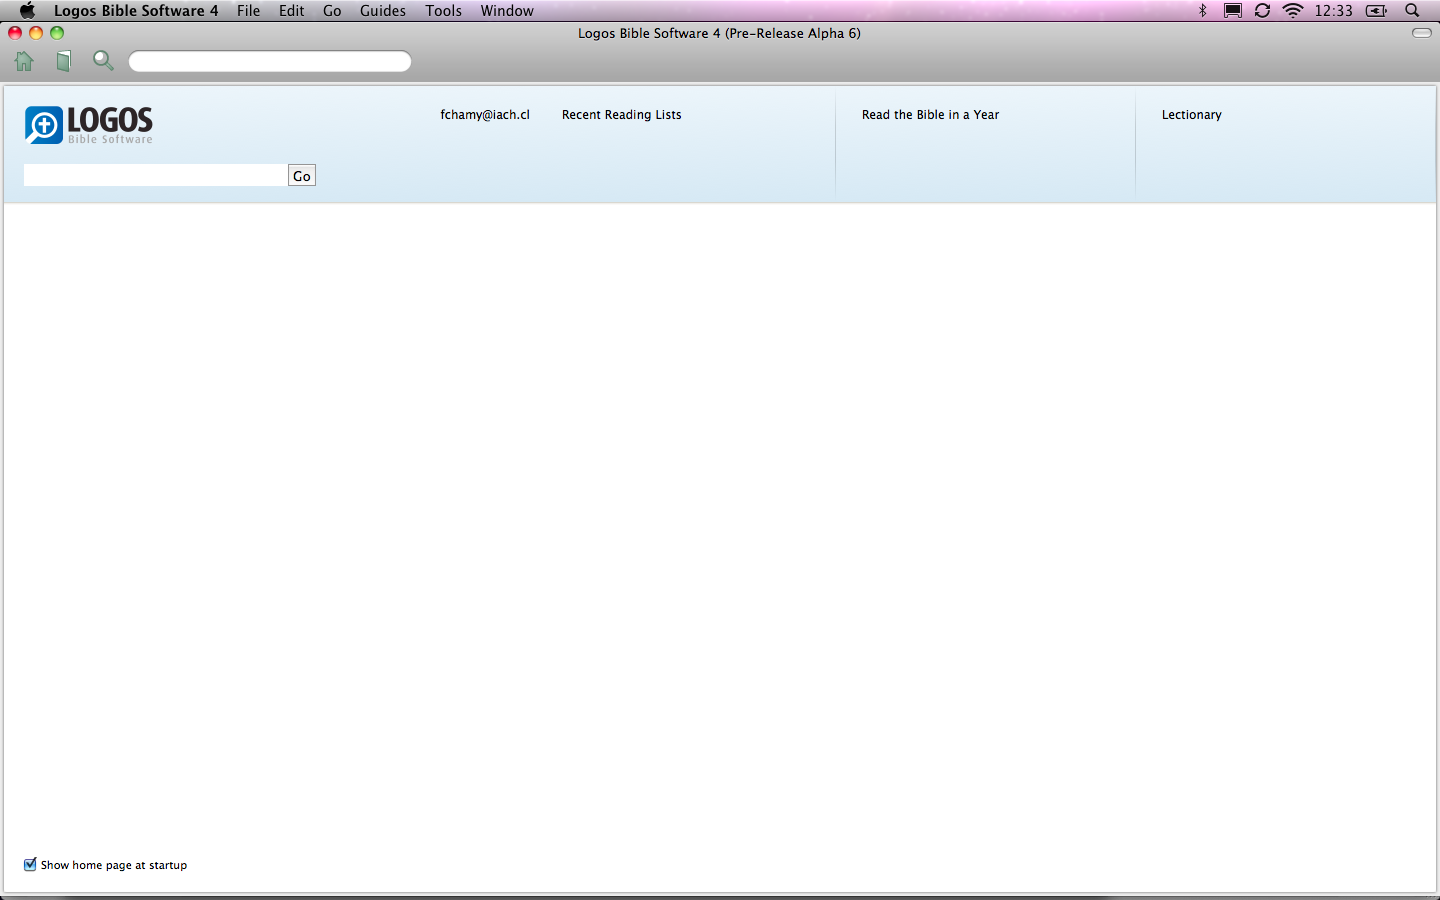Image resolution: width=1440 pixels, height=900 pixels.
Task: Open the File menu
Action: [248, 10]
